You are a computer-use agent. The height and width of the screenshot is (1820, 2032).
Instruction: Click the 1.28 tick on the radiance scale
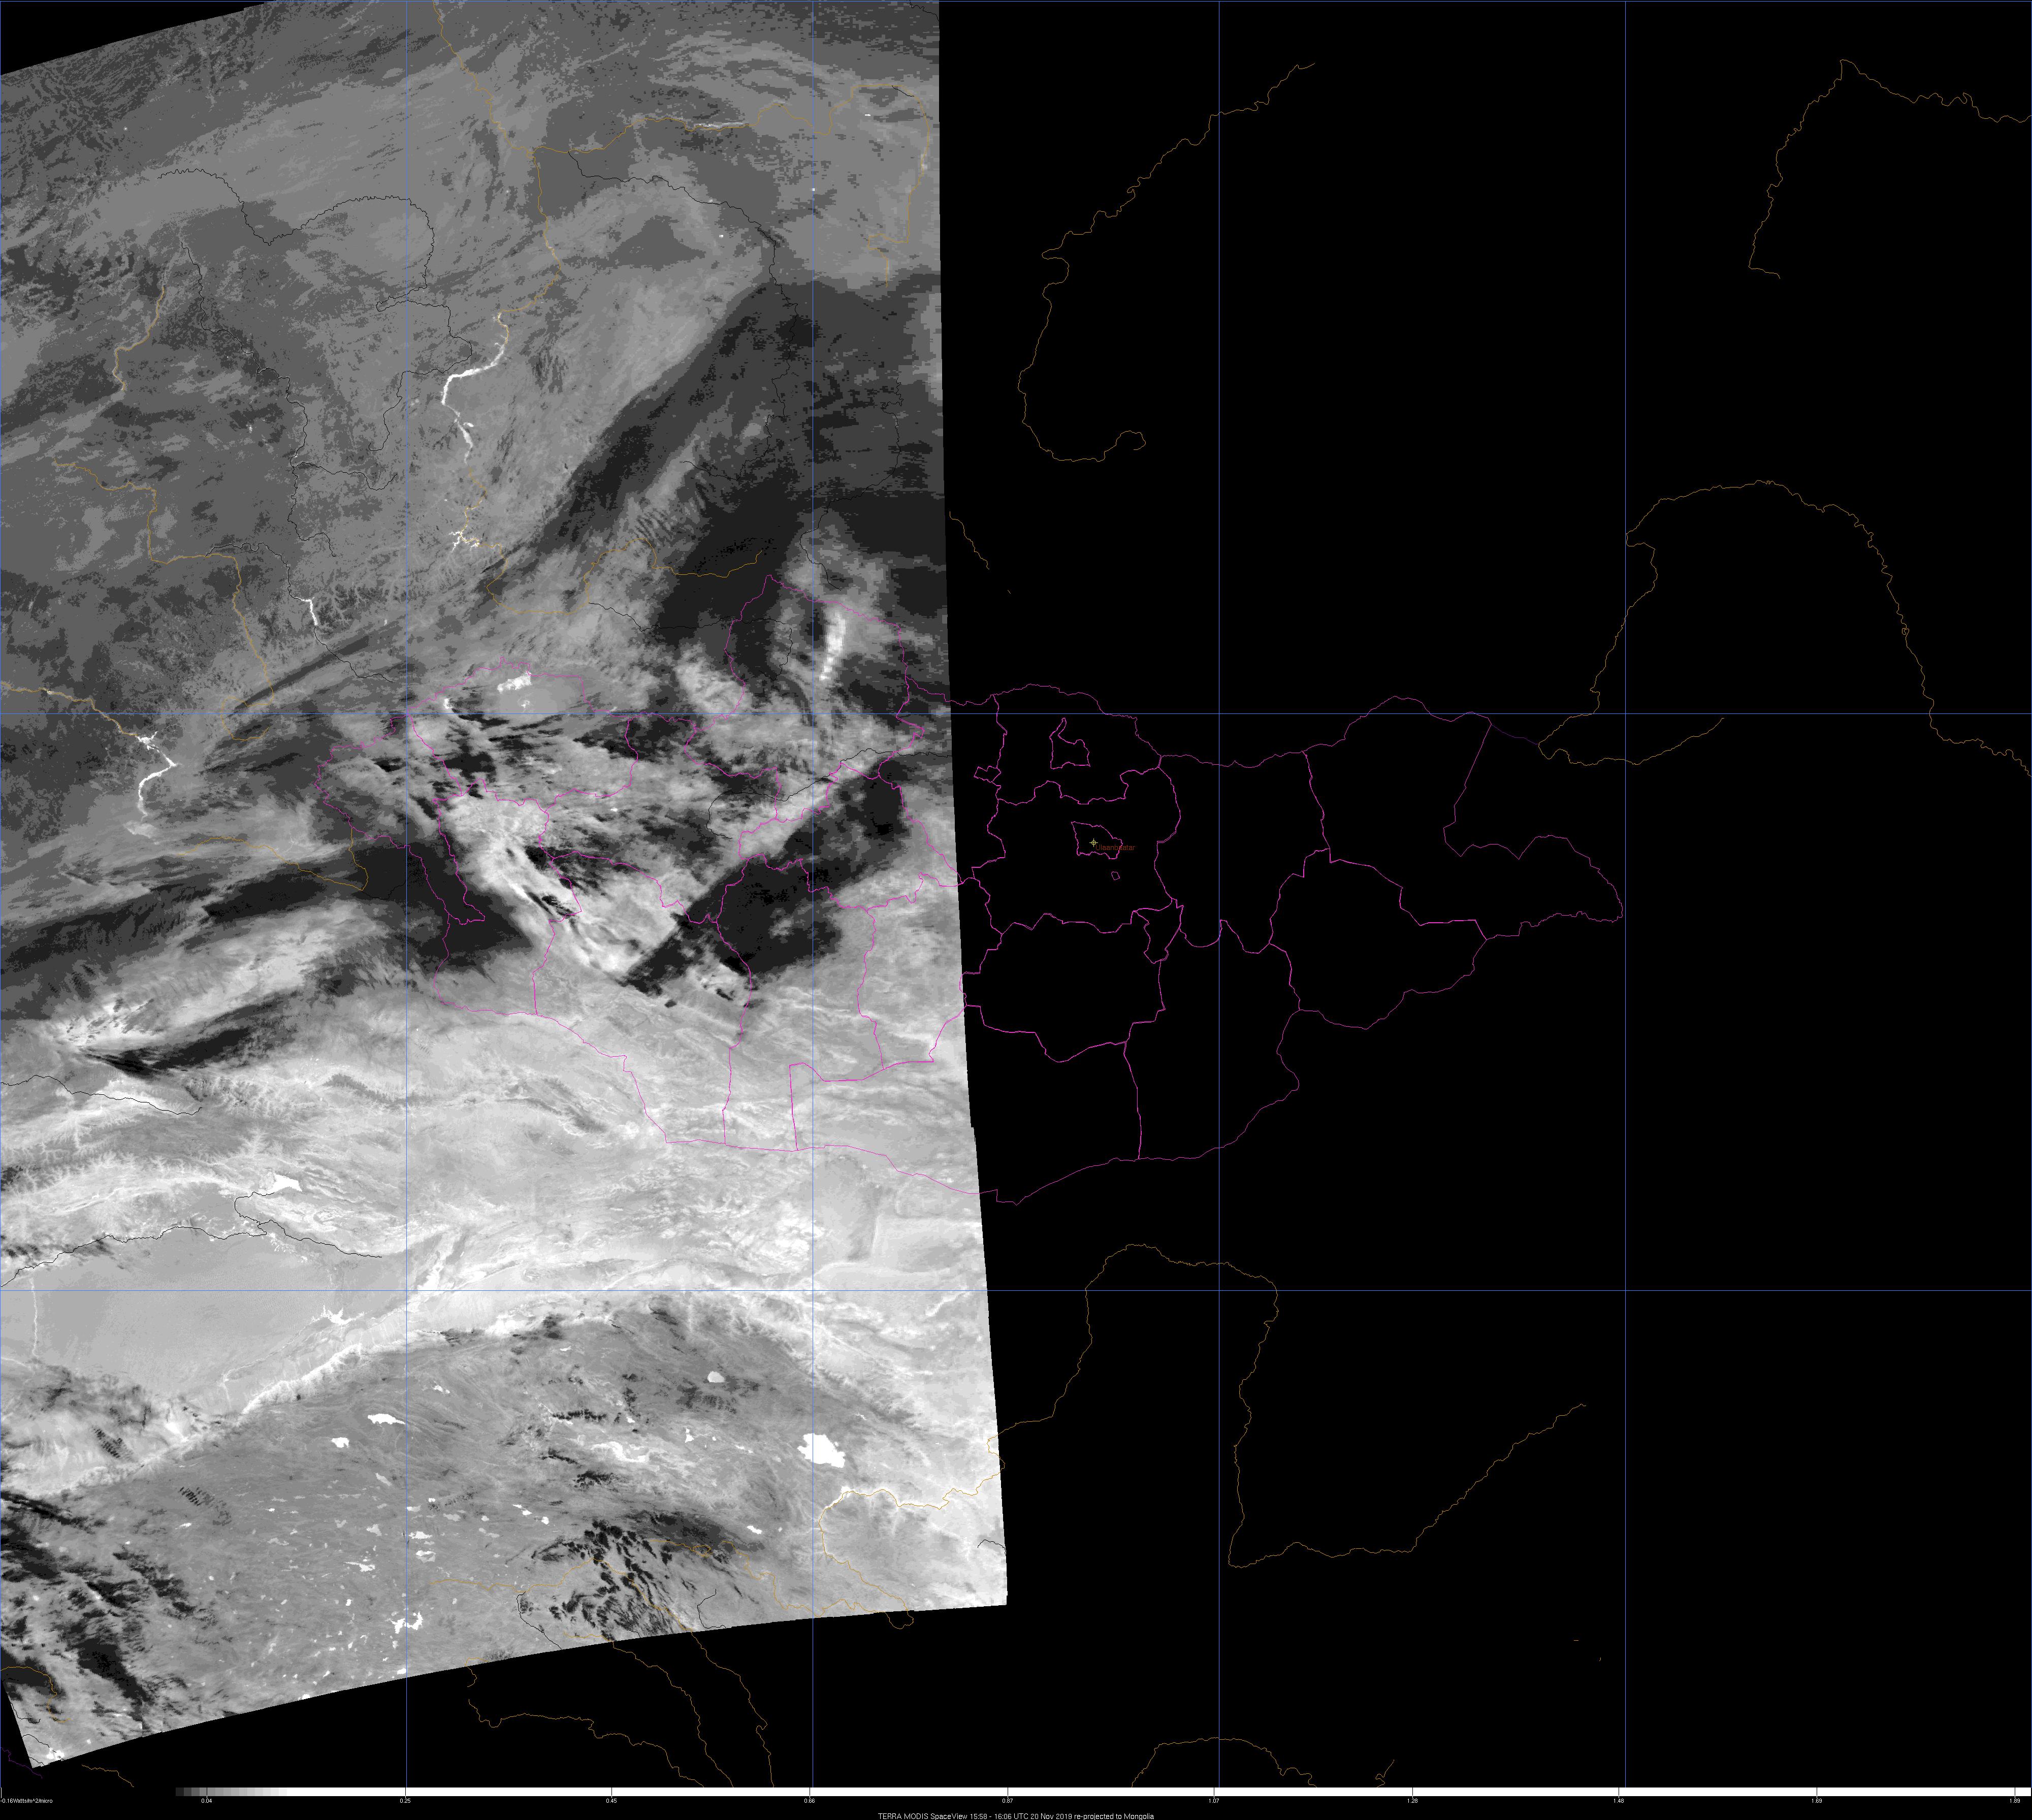click(x=1412, y=1801)
